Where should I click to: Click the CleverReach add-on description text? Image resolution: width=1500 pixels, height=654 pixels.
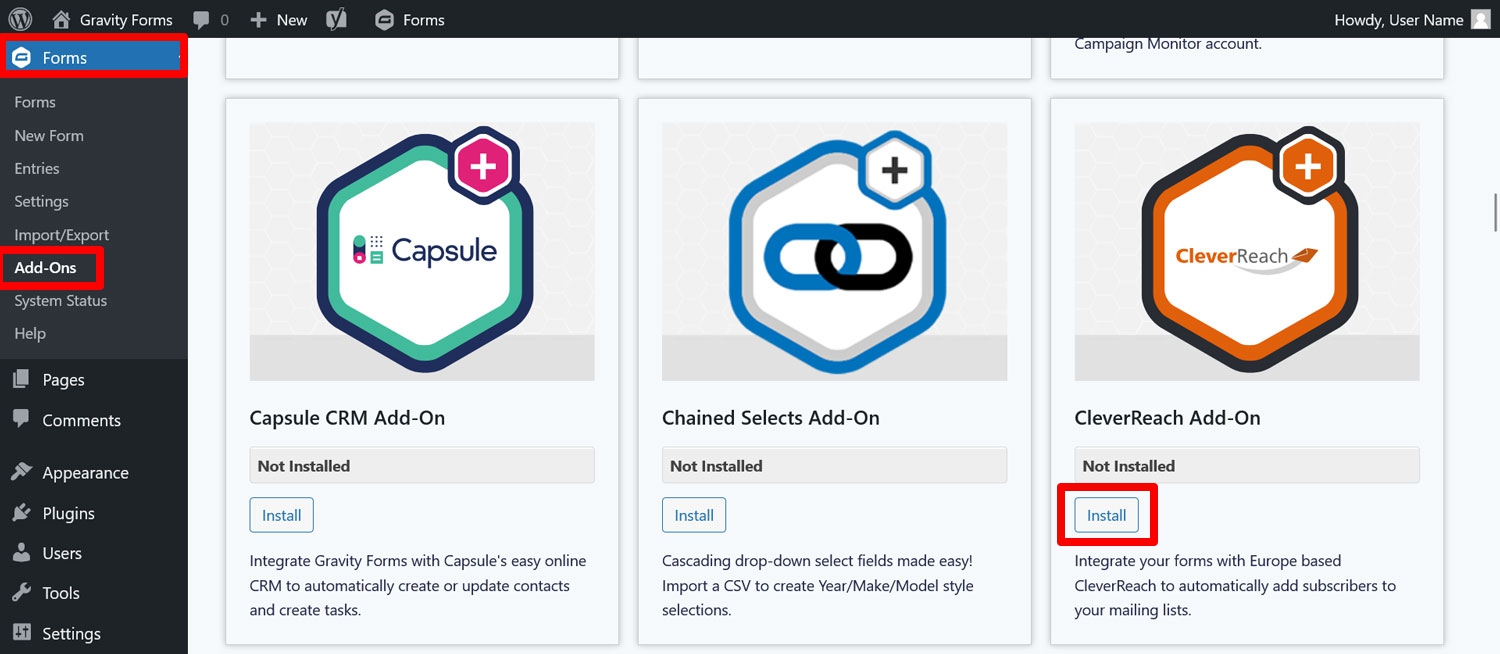pyautogui.click(x=1235, y=585)
